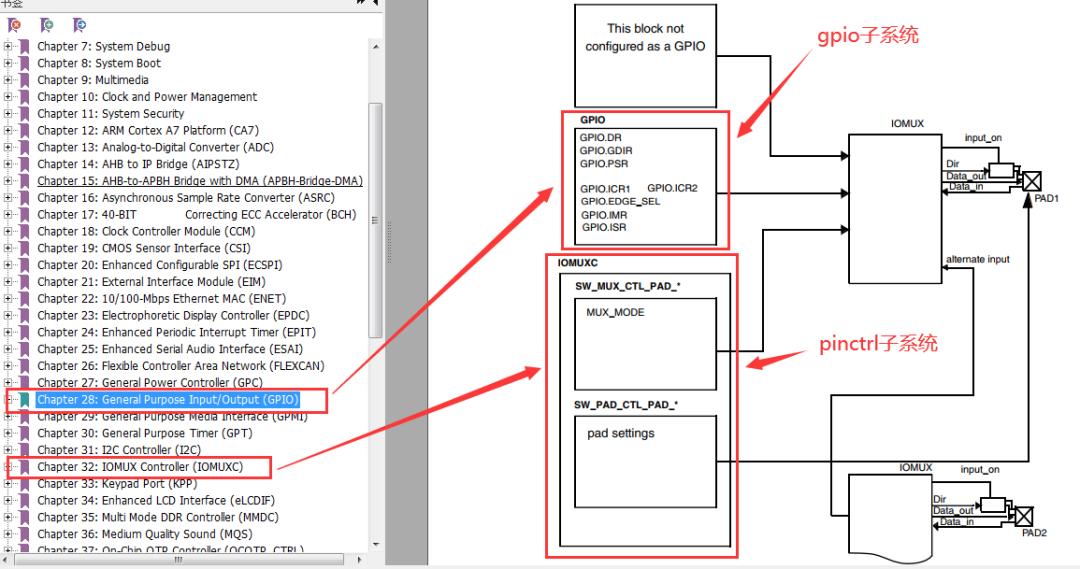The height and width of the screenshot is (569, 1080).
Task: Click the purple bookmark icon for Chapter 13
Action: click(x=25, y=147)
